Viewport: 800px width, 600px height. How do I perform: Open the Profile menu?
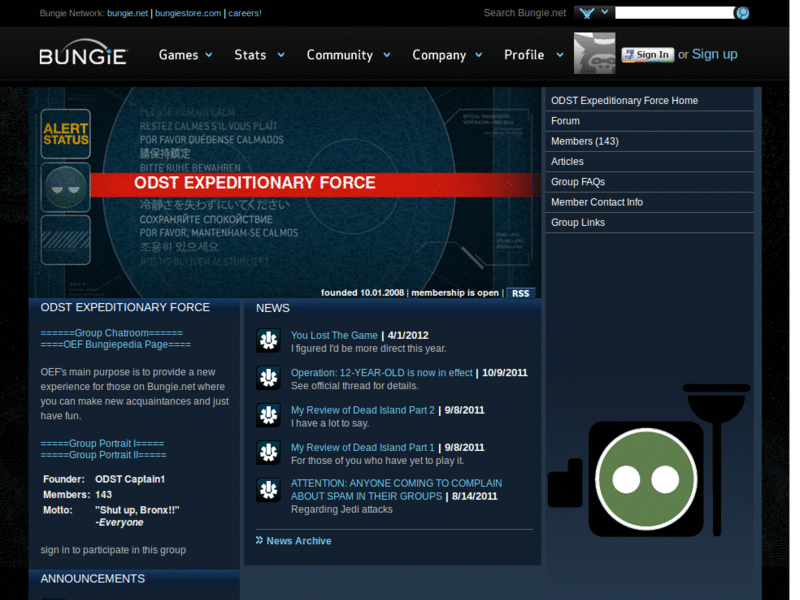pyautogui.click(x=524, y=55)
